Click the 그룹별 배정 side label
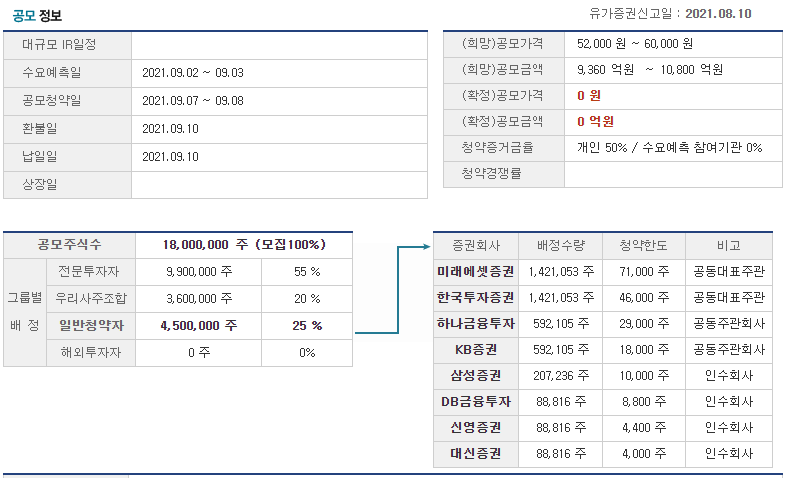792x478 pixels. coord(25,312)
